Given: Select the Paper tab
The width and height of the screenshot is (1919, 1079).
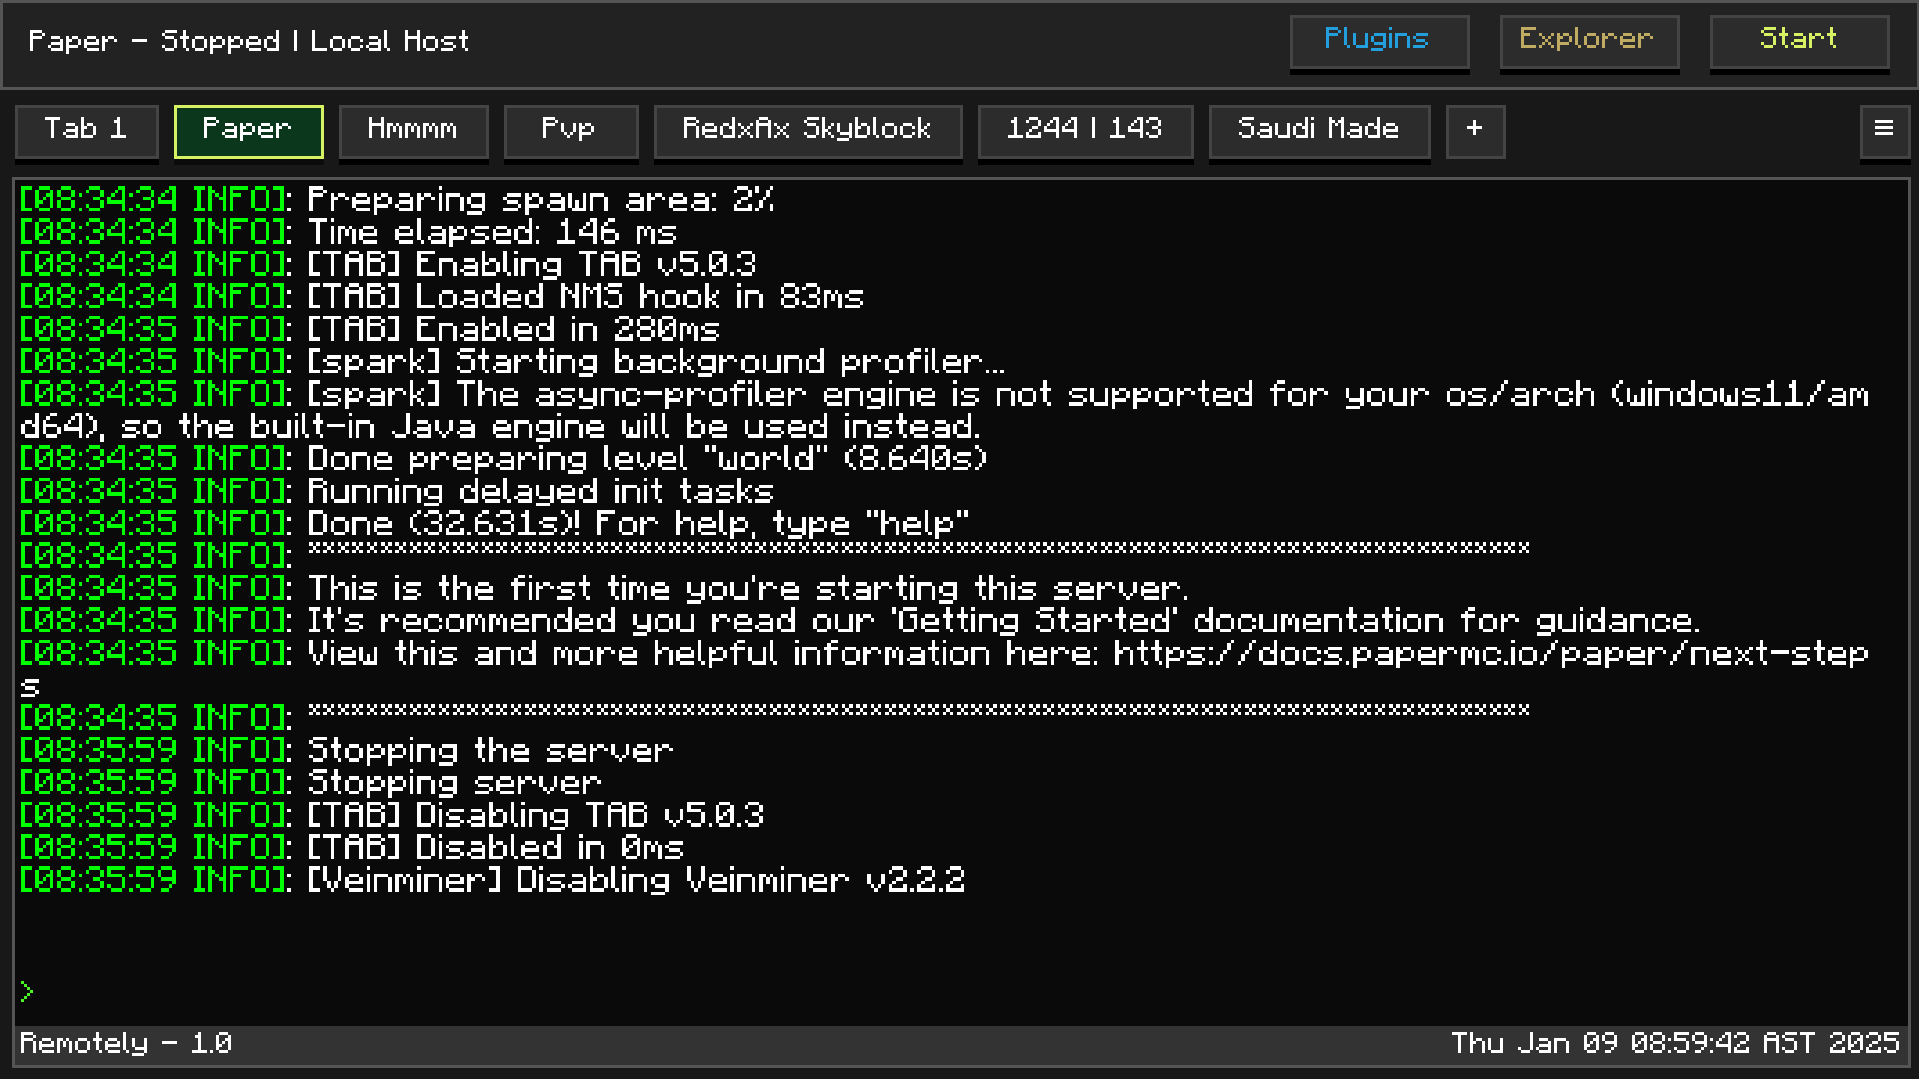Looking at the screenshot, I should click(x=248, y=131).
